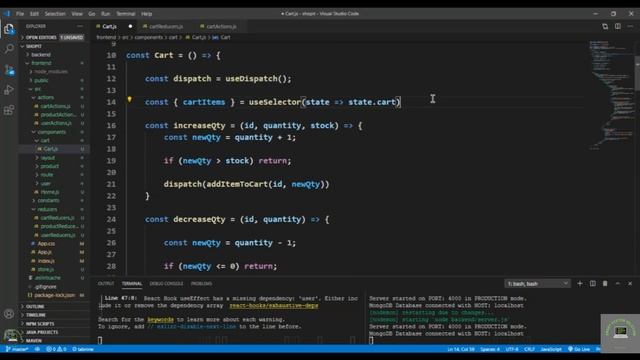Expand the Open Editors section

point(41,37)
